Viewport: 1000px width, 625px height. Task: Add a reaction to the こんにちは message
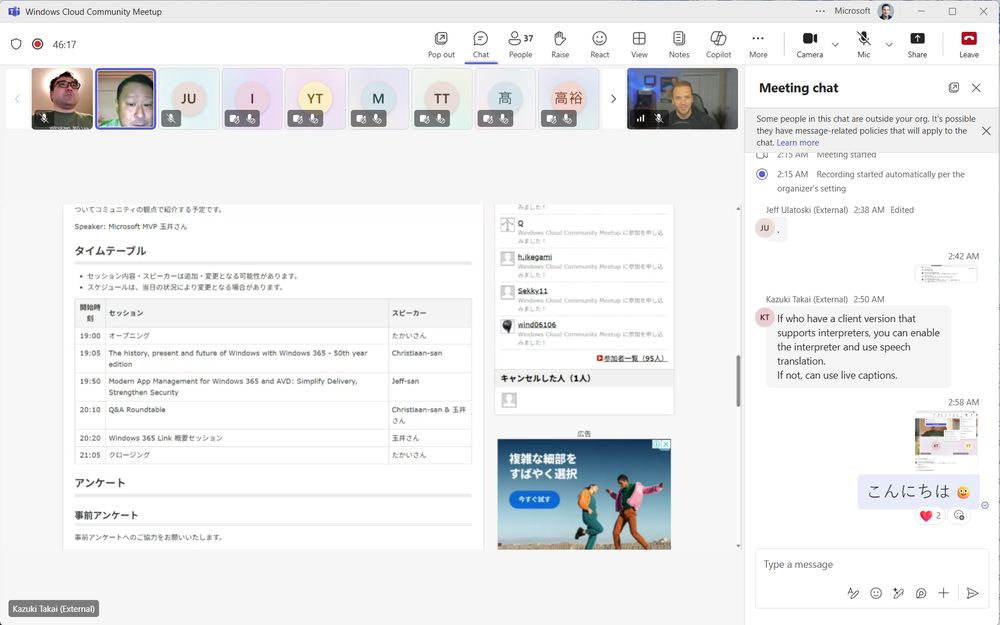click(x=959, y=515)
